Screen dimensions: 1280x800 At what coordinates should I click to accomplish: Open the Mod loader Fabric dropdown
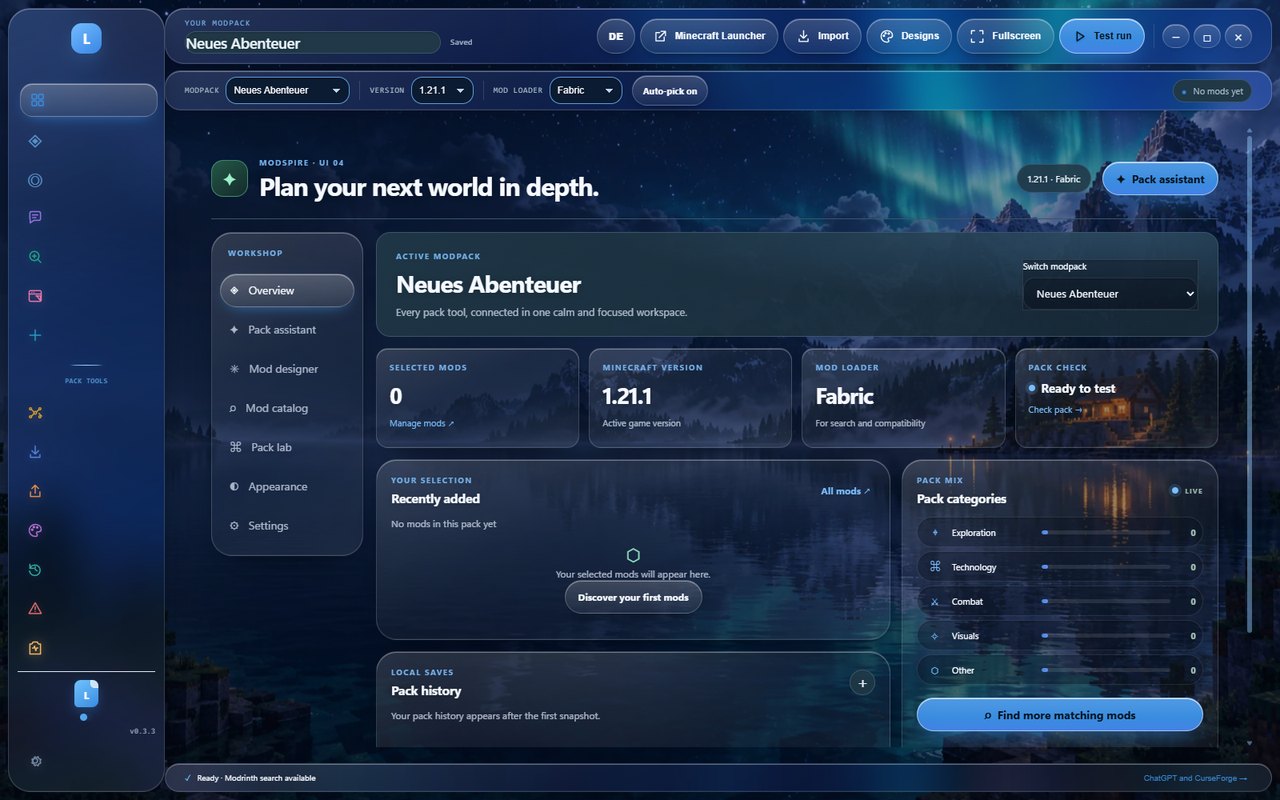tap(585, 90)
